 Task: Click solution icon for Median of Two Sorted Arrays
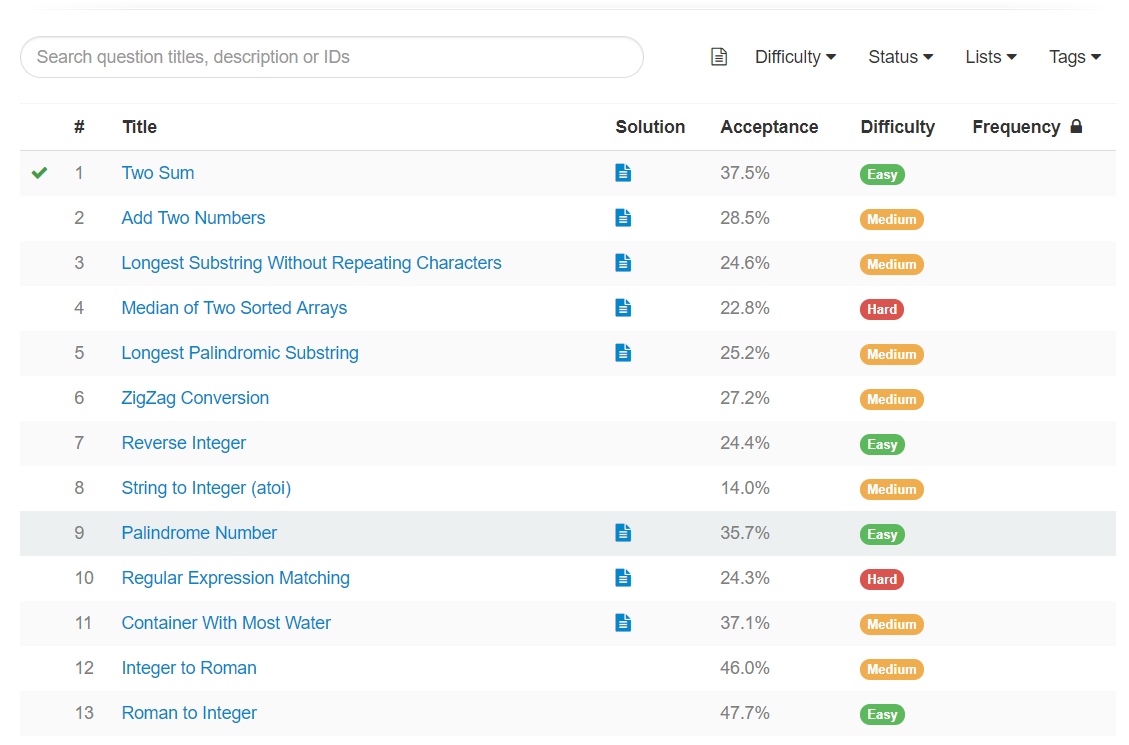[x=623, y=308]
